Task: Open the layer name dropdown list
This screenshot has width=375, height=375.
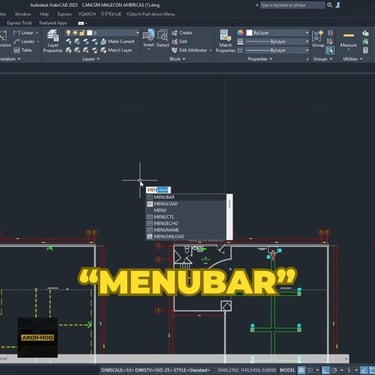Action: pos(137,33)
